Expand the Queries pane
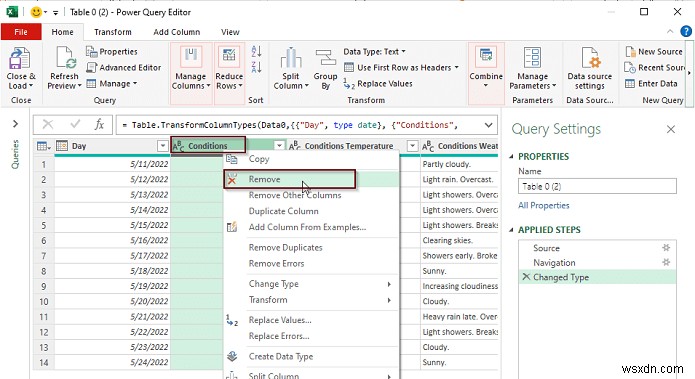This screenshot has height=379, width=695. [16, 124]
